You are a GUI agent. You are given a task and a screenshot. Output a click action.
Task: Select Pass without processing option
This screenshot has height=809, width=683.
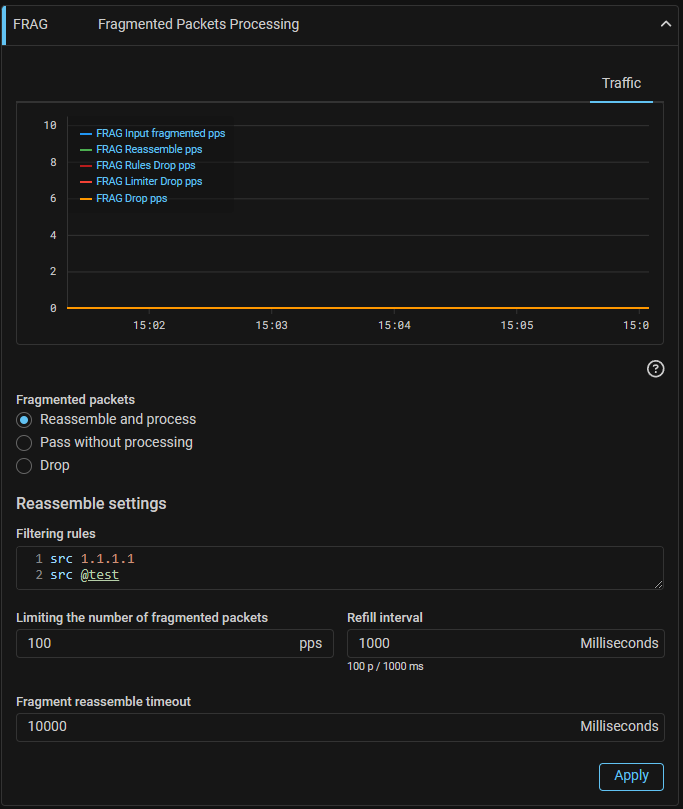(x=25, y=443)
